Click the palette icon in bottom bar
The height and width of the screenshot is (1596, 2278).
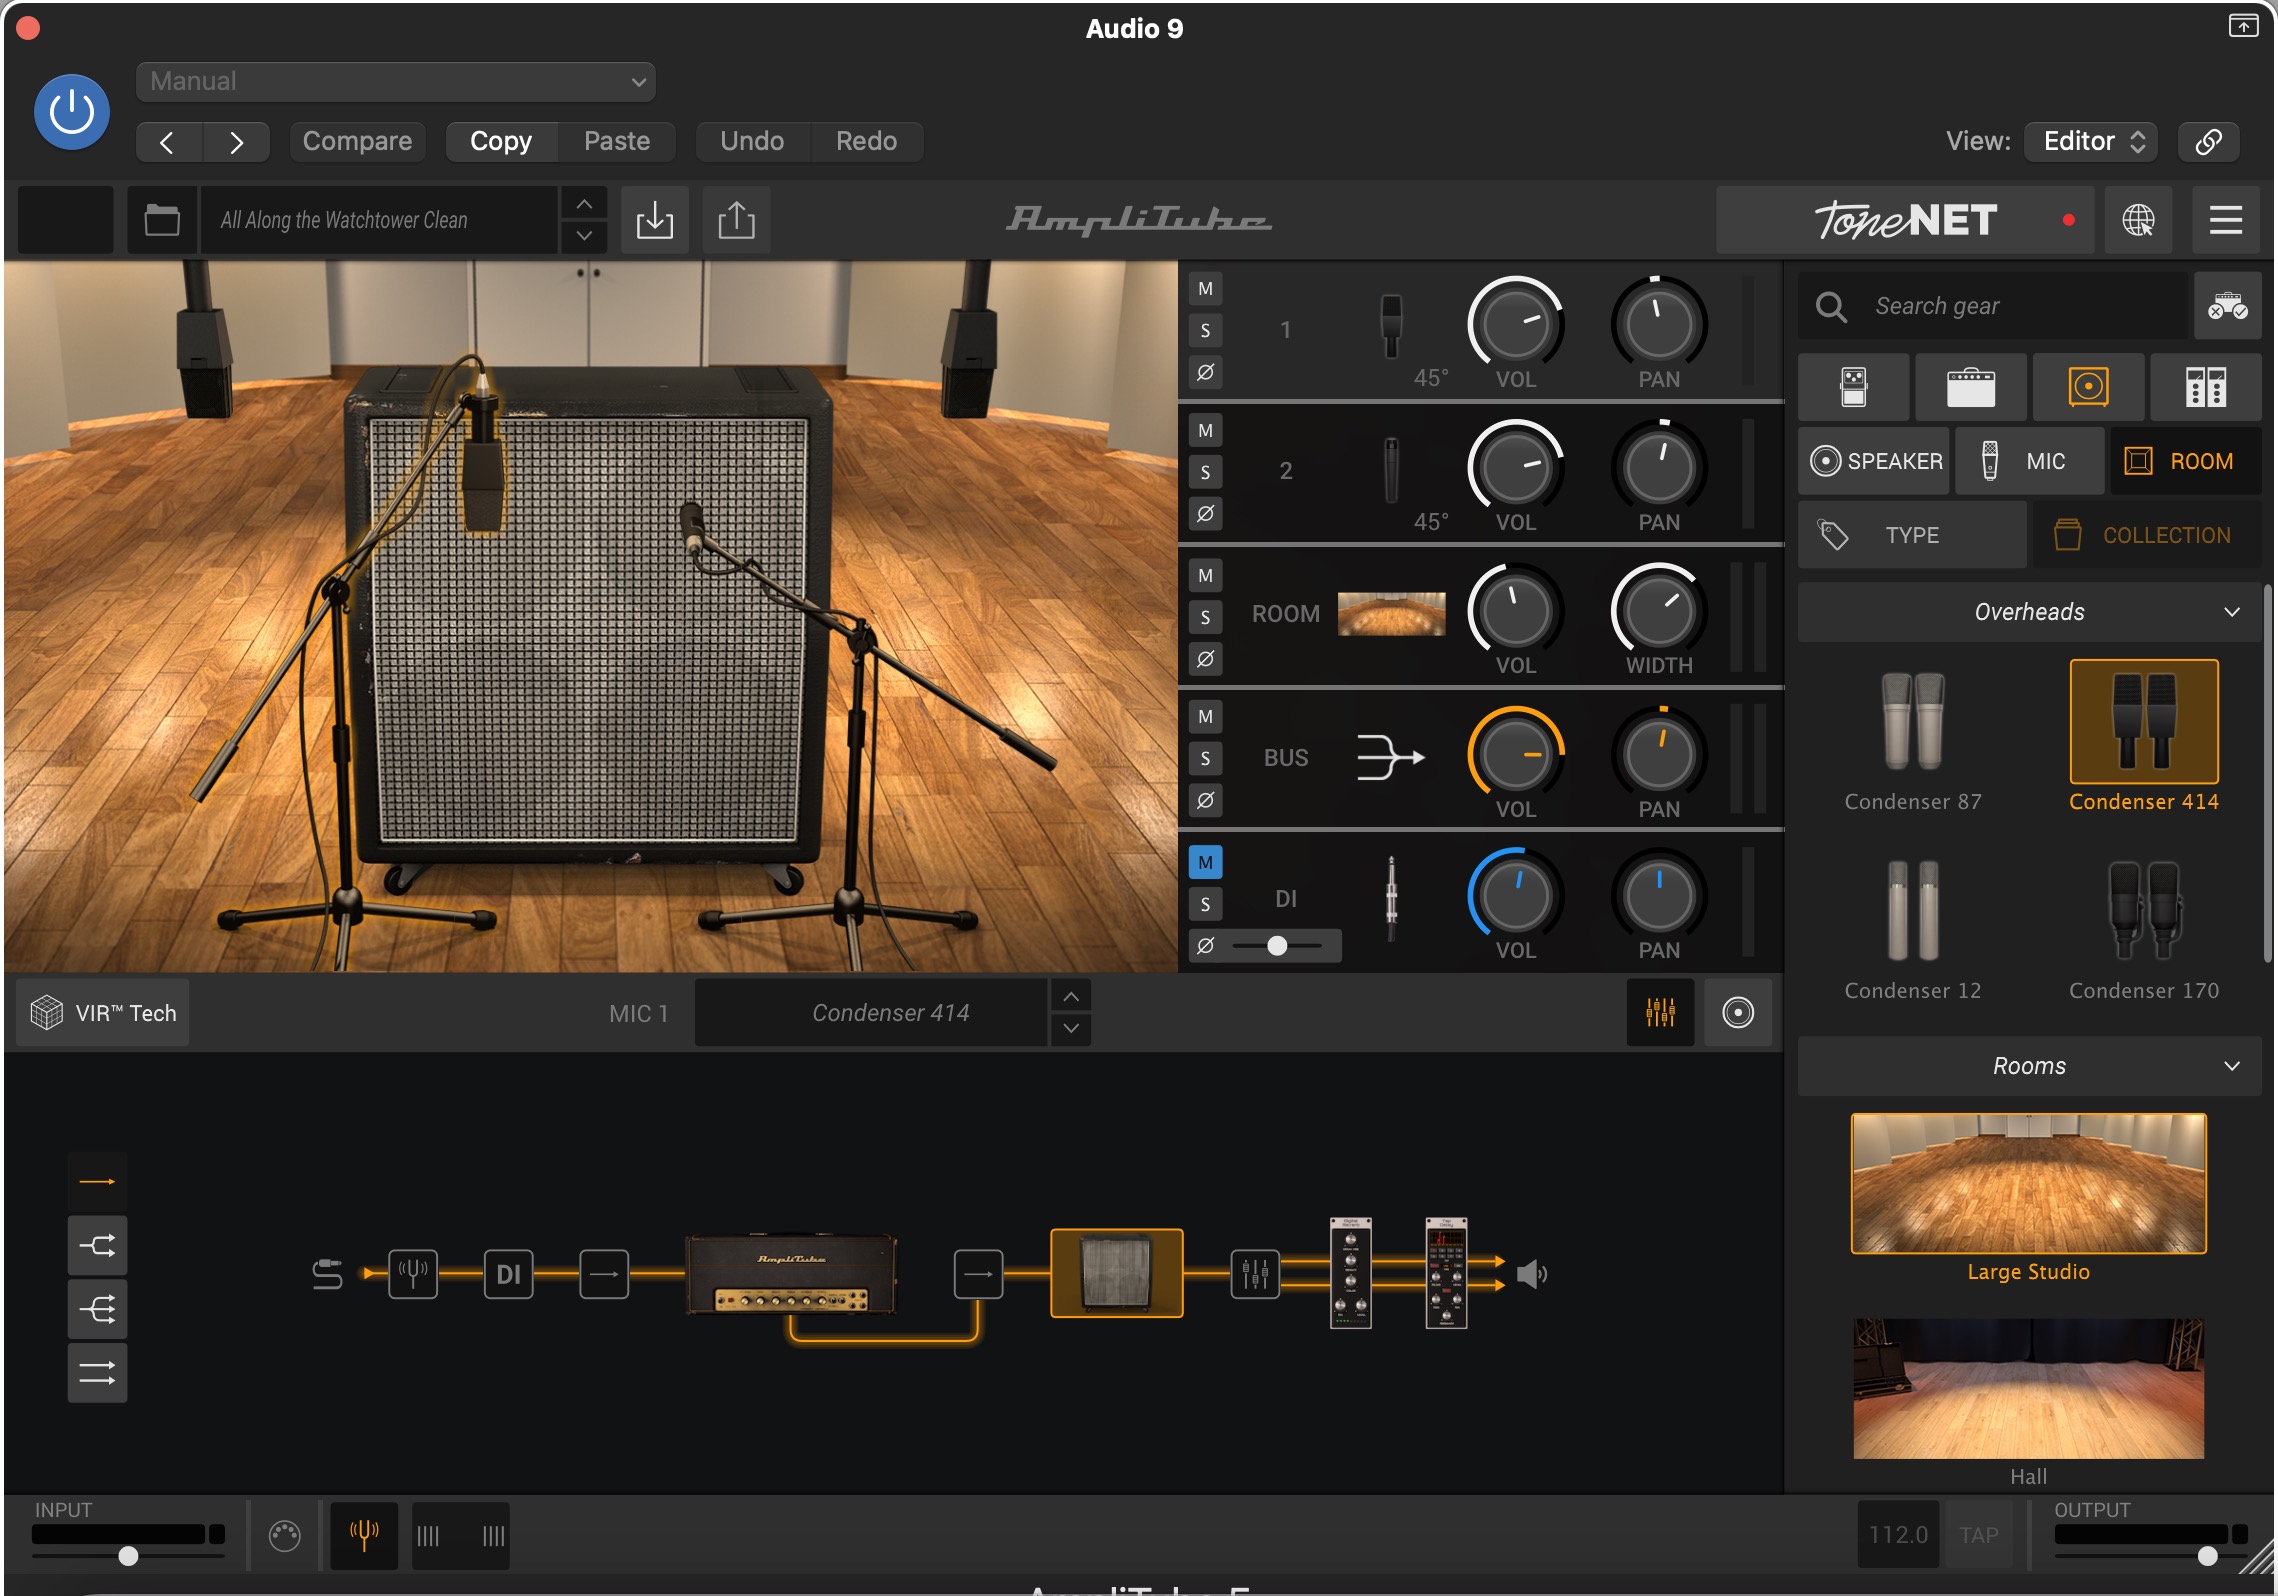tap(284, 1535)
